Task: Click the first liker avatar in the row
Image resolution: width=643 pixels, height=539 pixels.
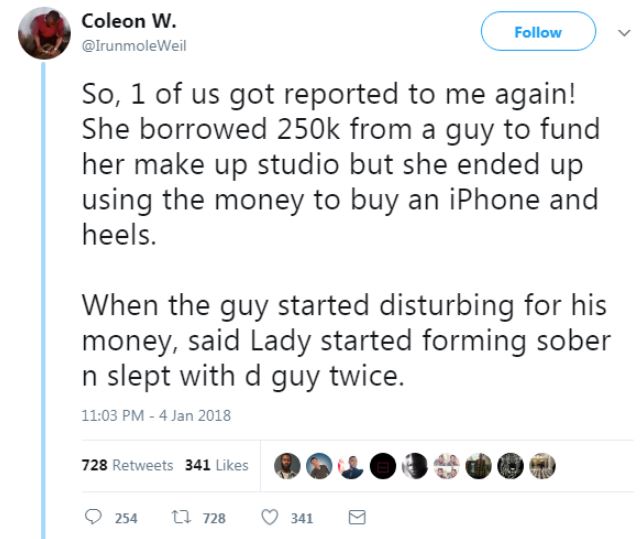Action: 288,465
